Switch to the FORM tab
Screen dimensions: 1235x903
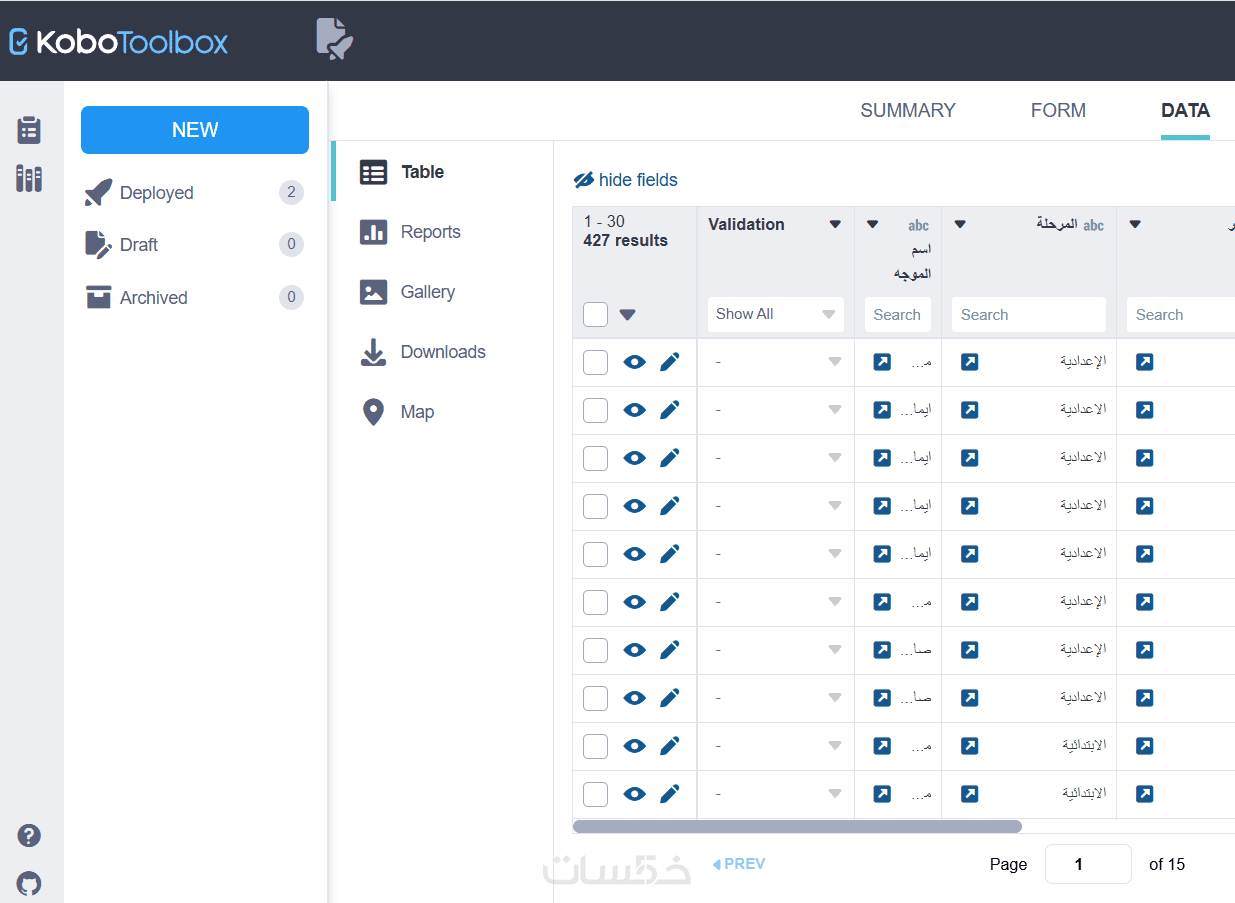[x=1058, y=111]
